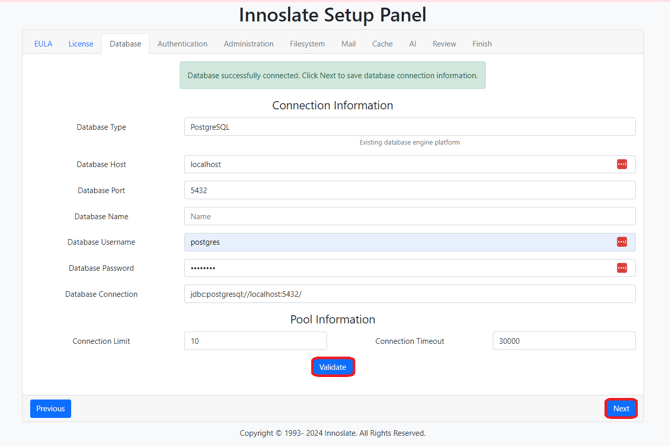The height and width of the screenshot is (446, 670).
Task: Click password manager icon in Database Username field
Action: 622,242
